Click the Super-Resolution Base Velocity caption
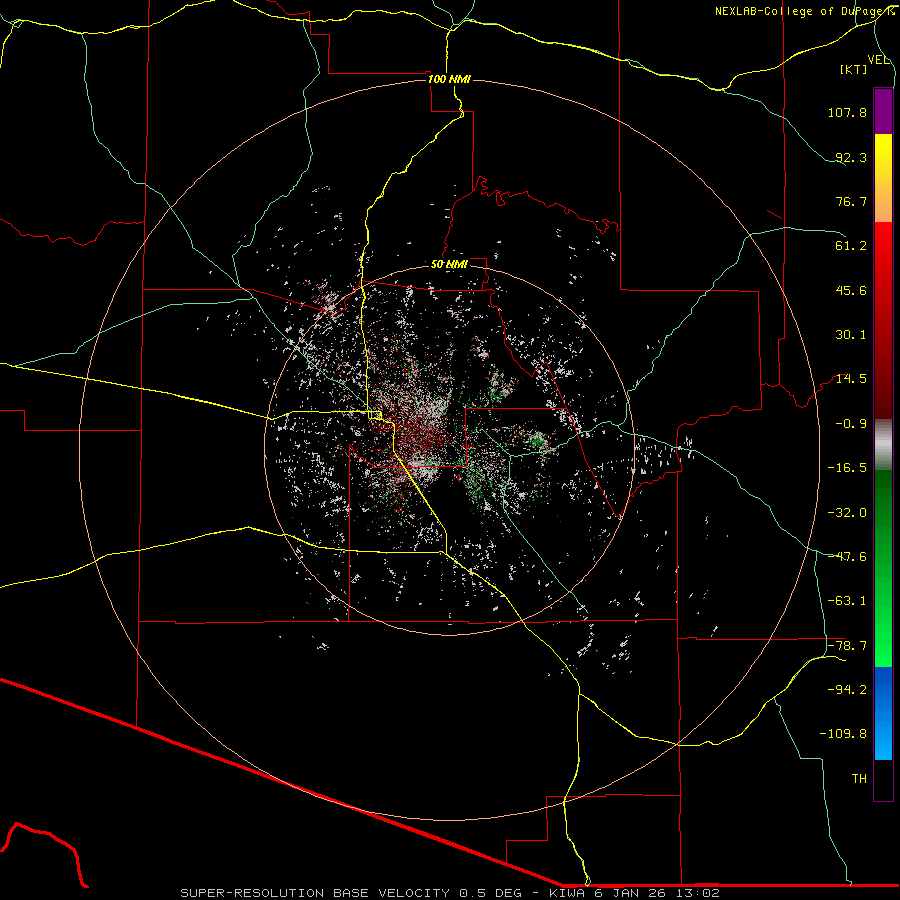The height and width of the screenshot is (900, 900). click(449, 893)
